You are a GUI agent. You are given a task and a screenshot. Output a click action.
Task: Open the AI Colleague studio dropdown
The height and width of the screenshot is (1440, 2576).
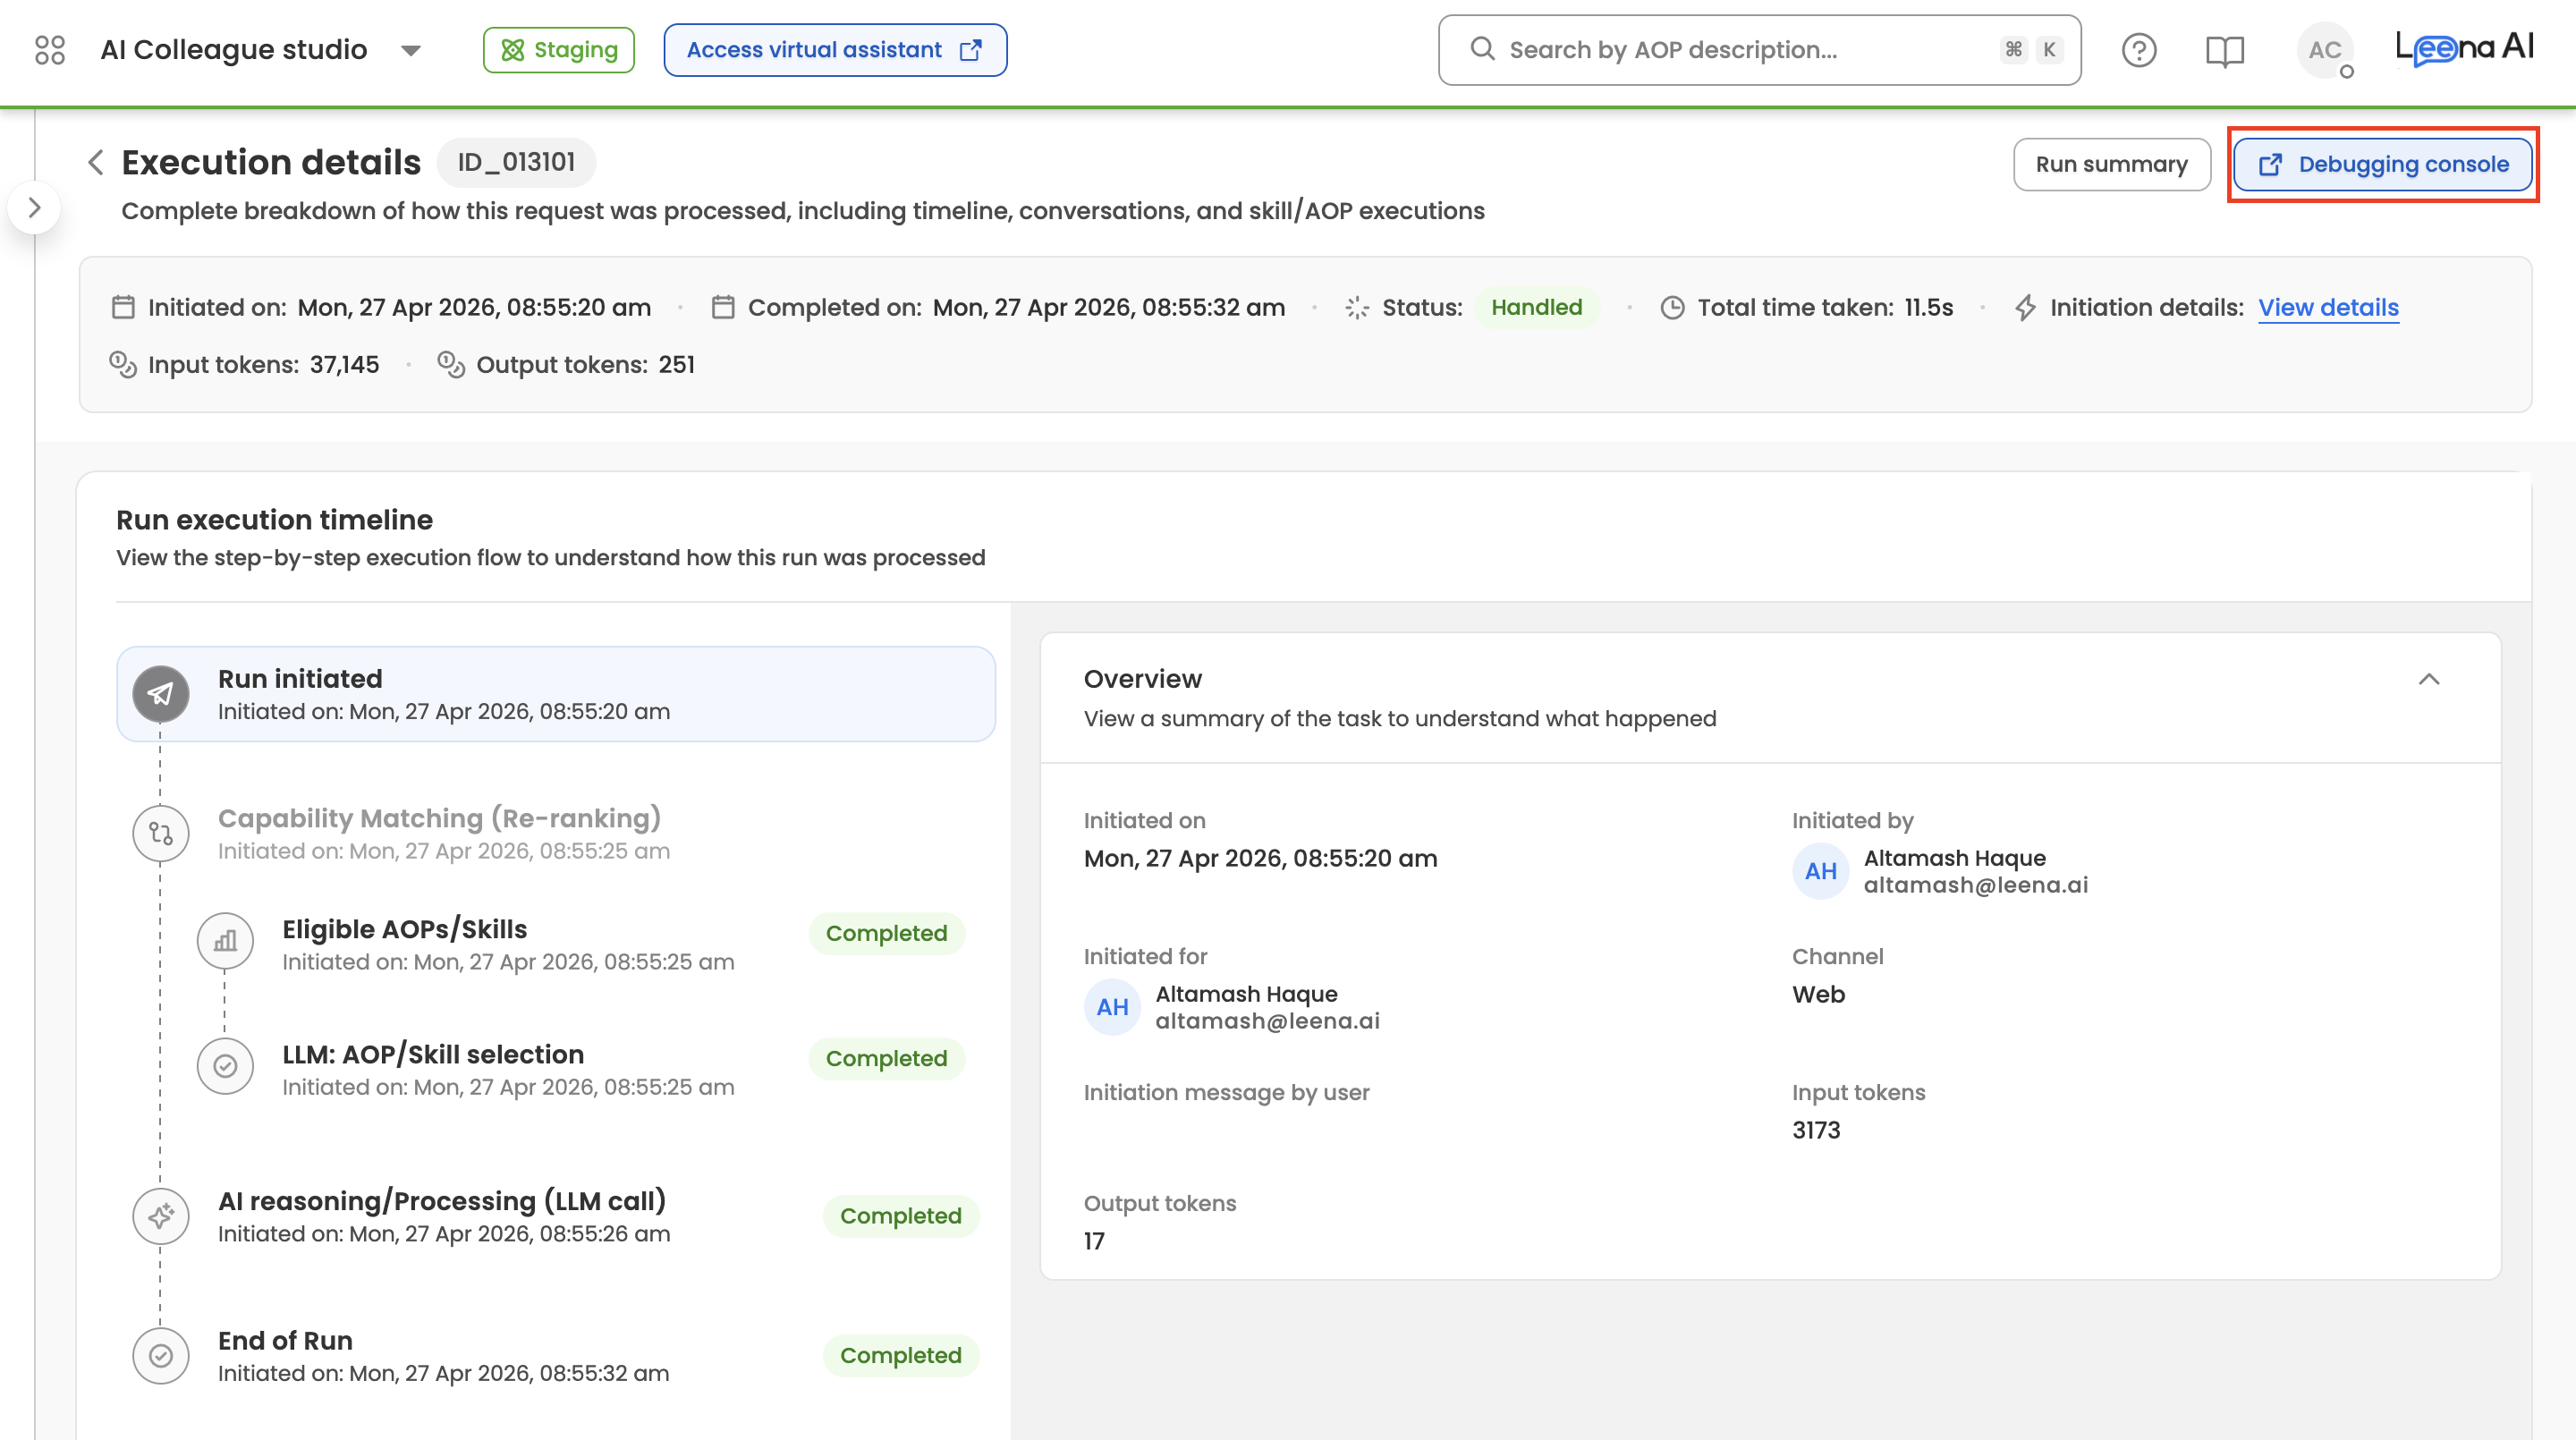tap(410, 50)
